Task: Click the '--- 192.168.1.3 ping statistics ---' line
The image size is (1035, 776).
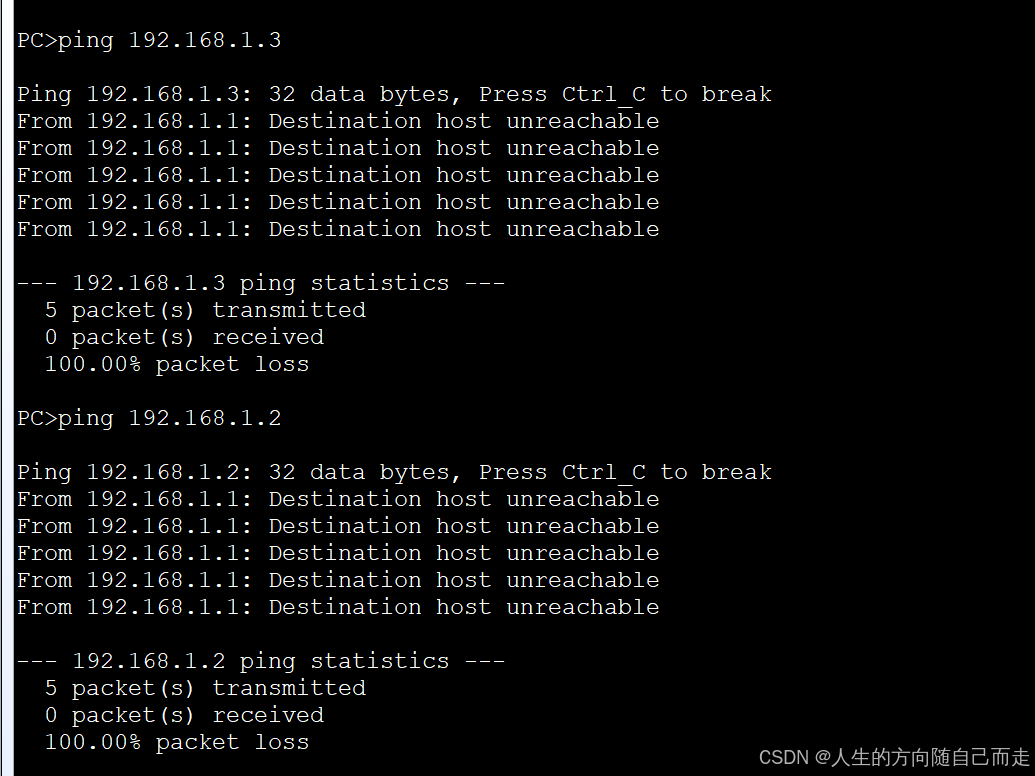Action: [x=261, y=283]
